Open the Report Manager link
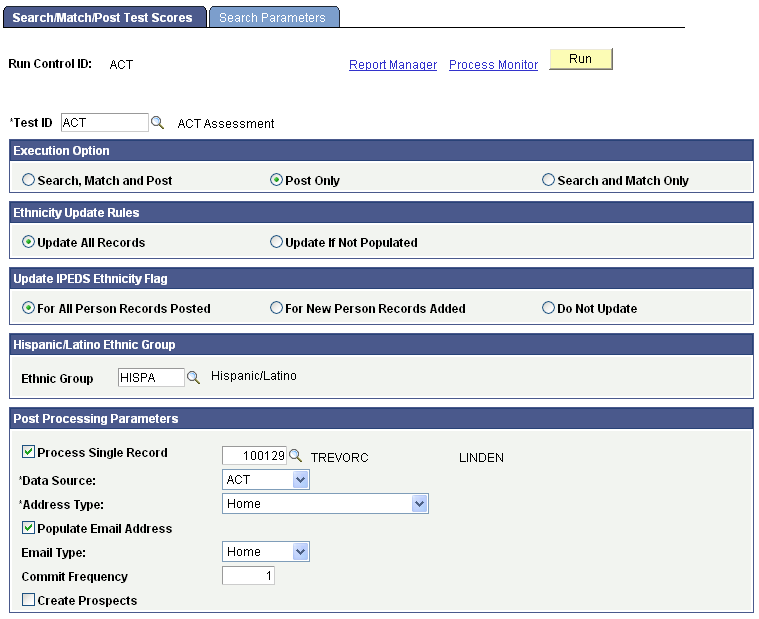This screenshot has width=759, height=619. coord(393,65)
